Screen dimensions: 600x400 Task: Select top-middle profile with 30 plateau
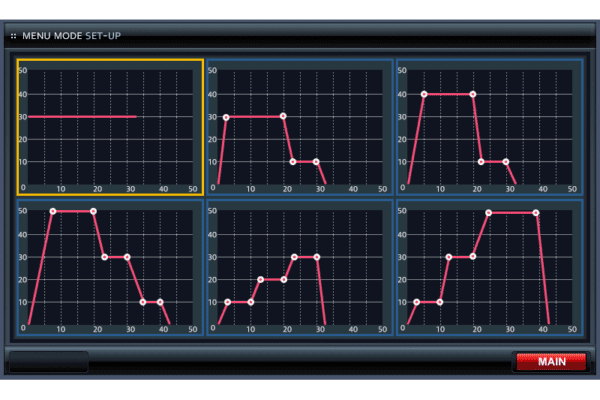(298, 127)
